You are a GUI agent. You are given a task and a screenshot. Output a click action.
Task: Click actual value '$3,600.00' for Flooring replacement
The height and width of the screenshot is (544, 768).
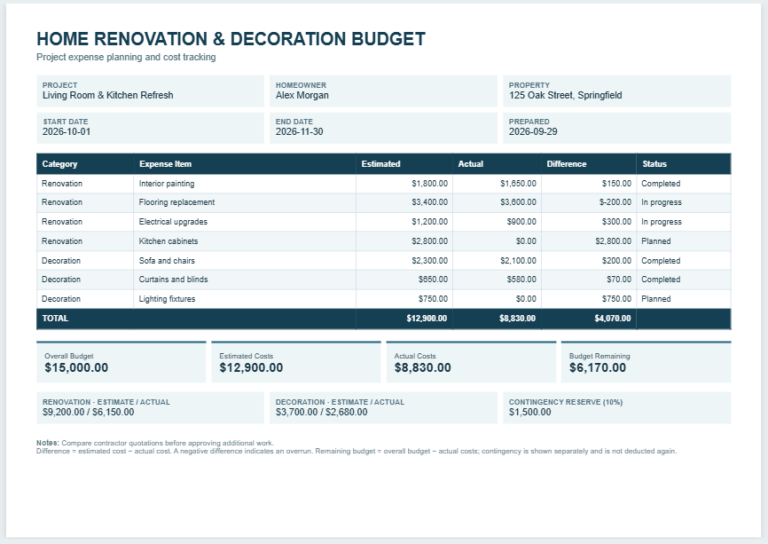coord(518,202)
